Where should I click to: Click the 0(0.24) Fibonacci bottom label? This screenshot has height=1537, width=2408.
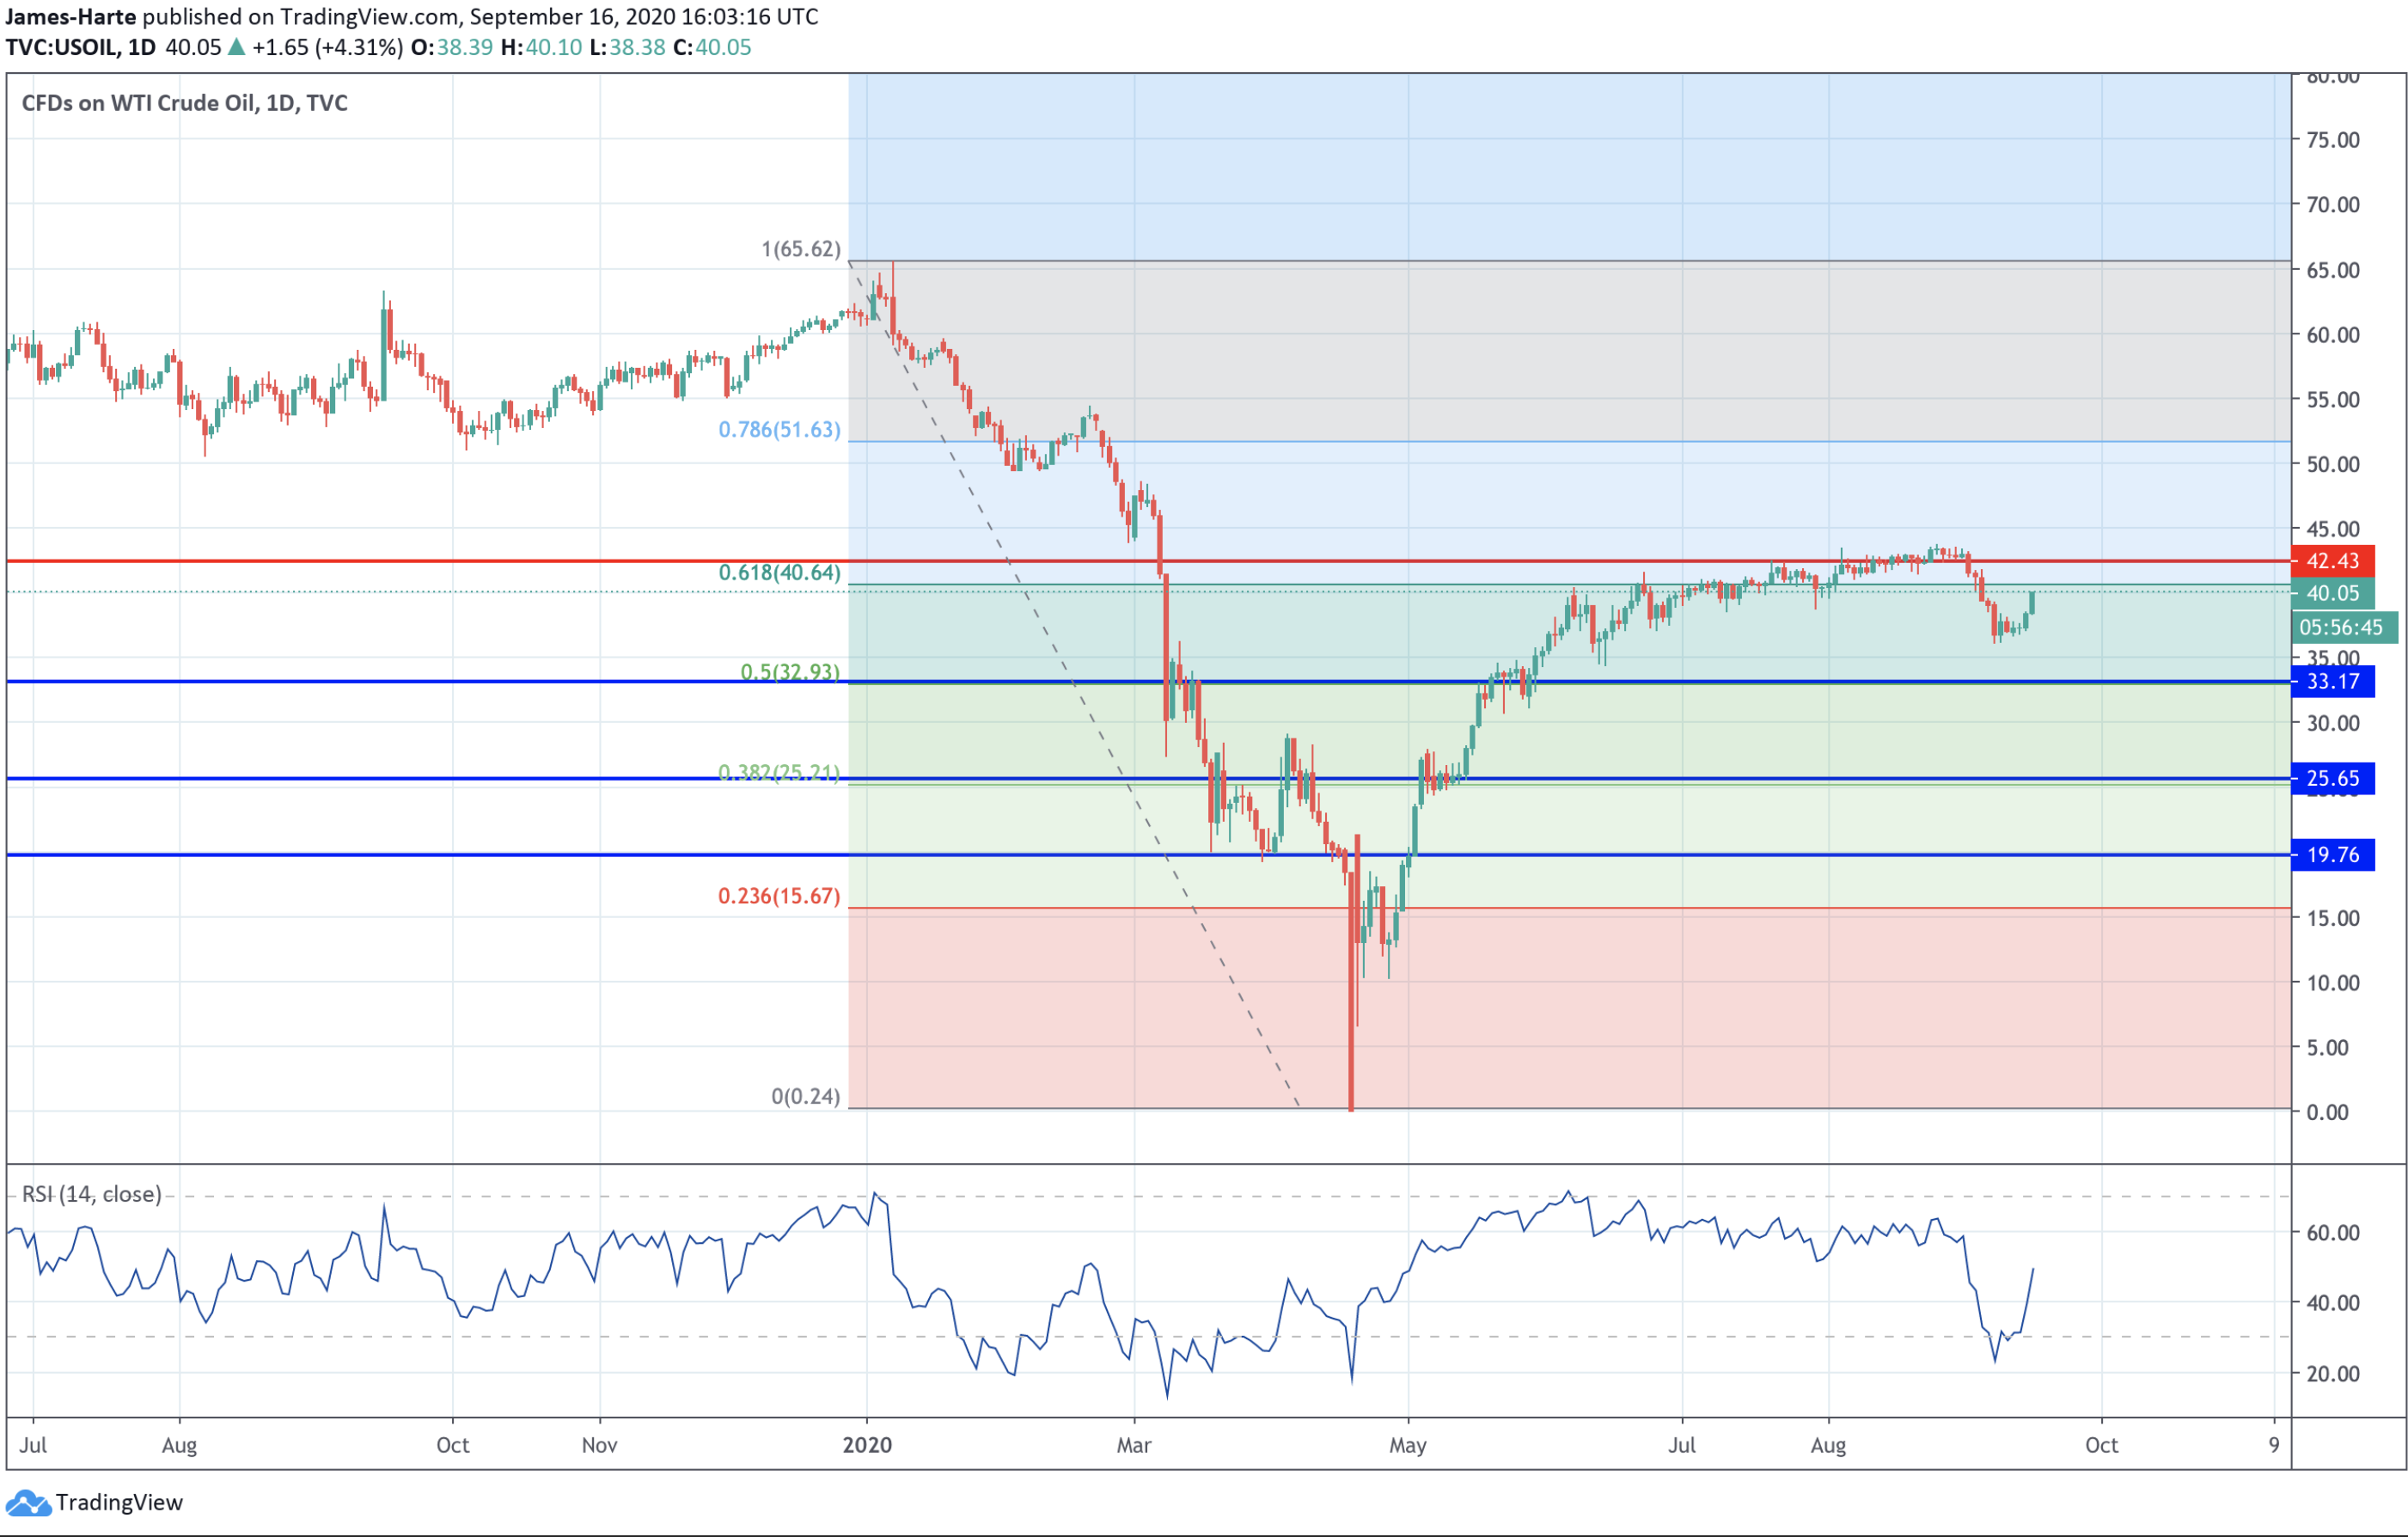805,1096
